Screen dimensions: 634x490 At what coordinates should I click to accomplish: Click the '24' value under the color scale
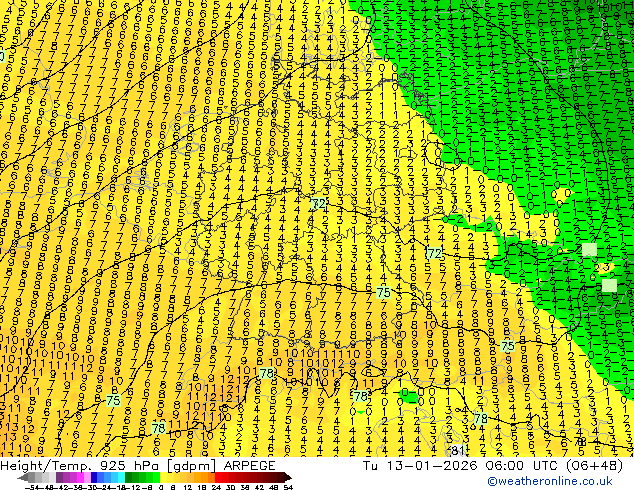[x=216, y=487]
